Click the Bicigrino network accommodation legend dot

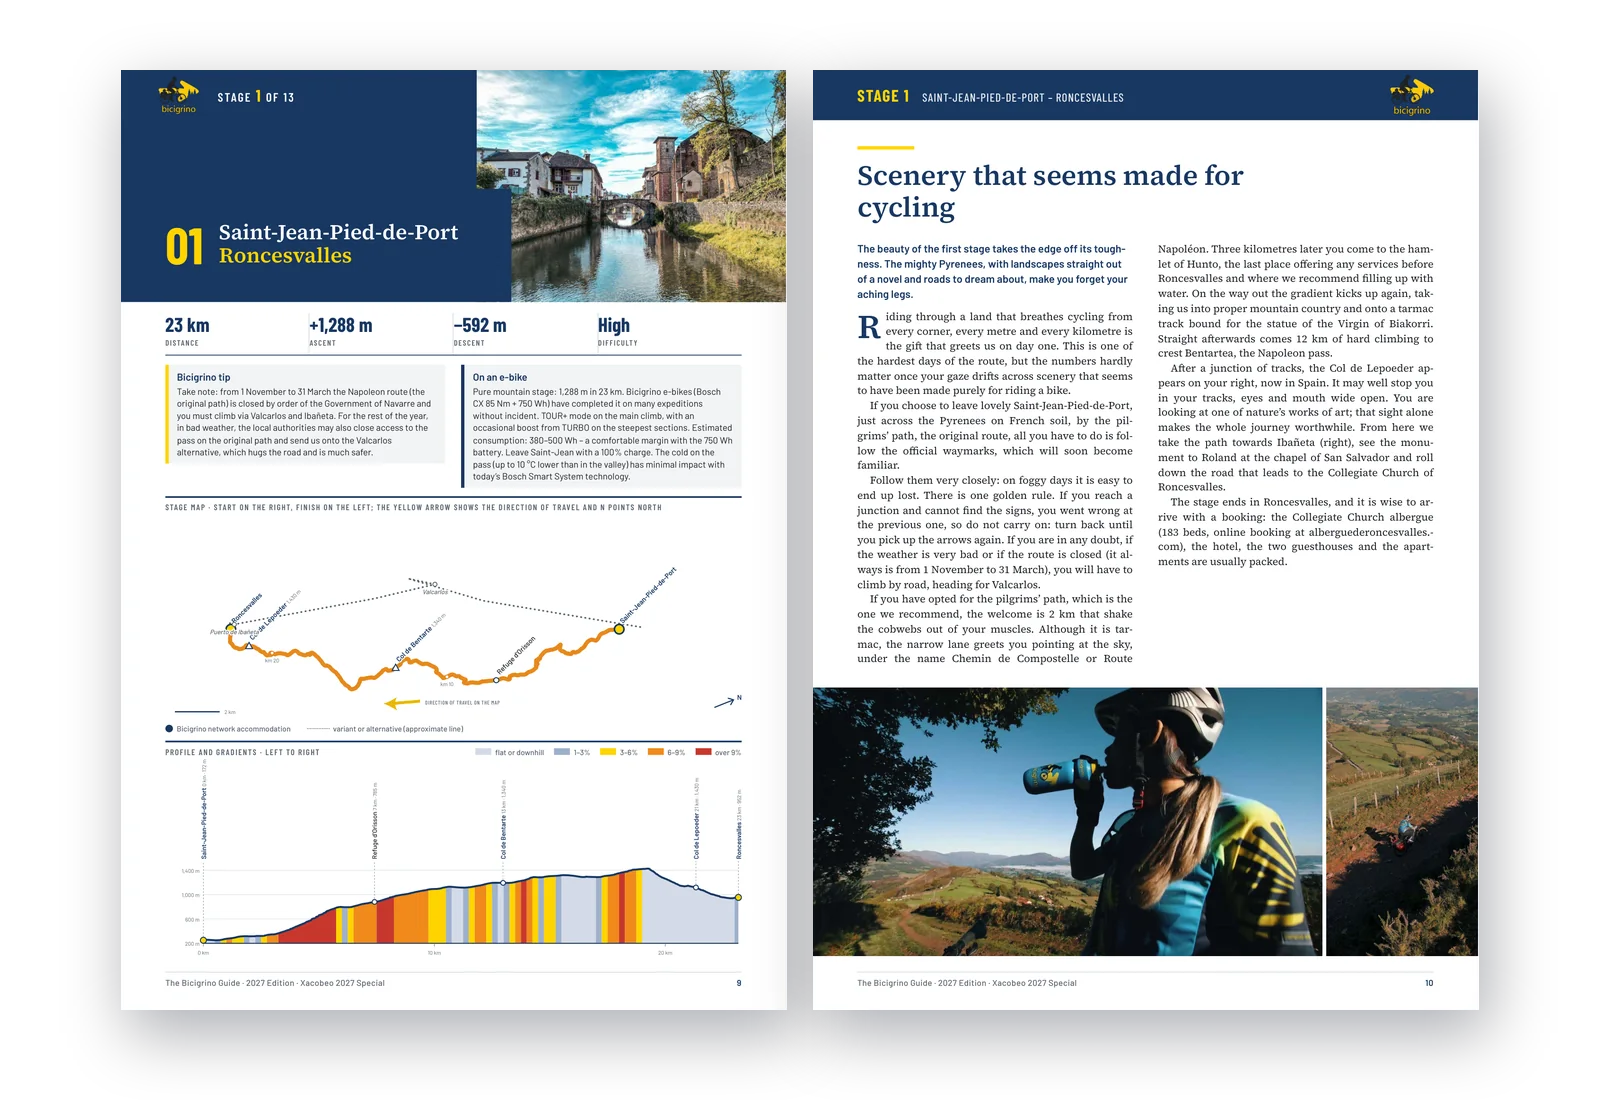click(169, 729)
